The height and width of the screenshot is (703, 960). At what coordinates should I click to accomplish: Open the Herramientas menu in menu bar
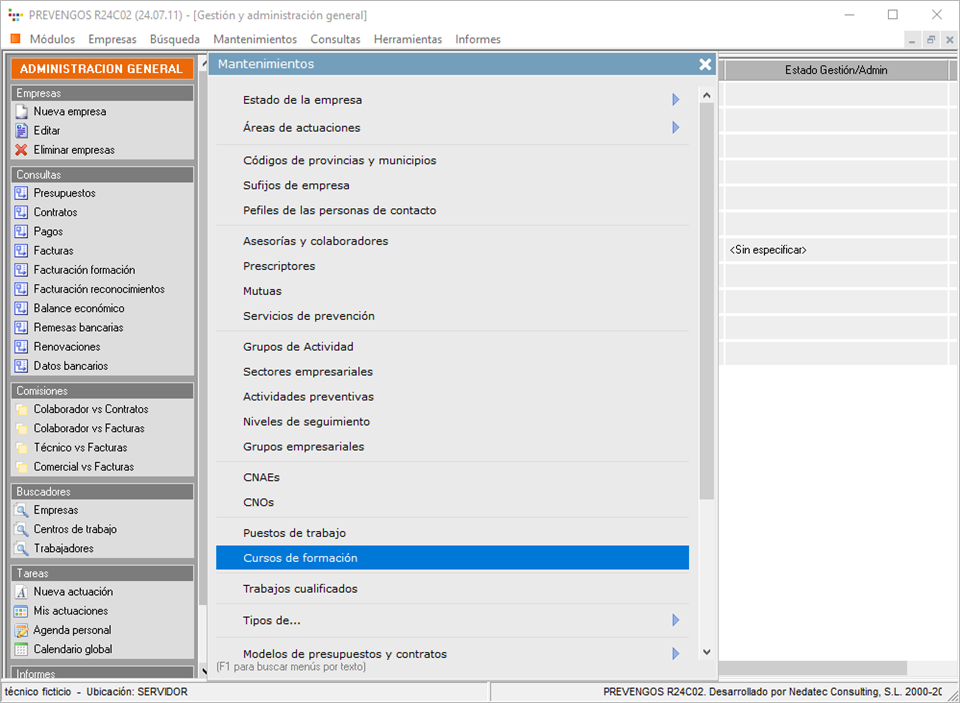[x=407, y=39]
